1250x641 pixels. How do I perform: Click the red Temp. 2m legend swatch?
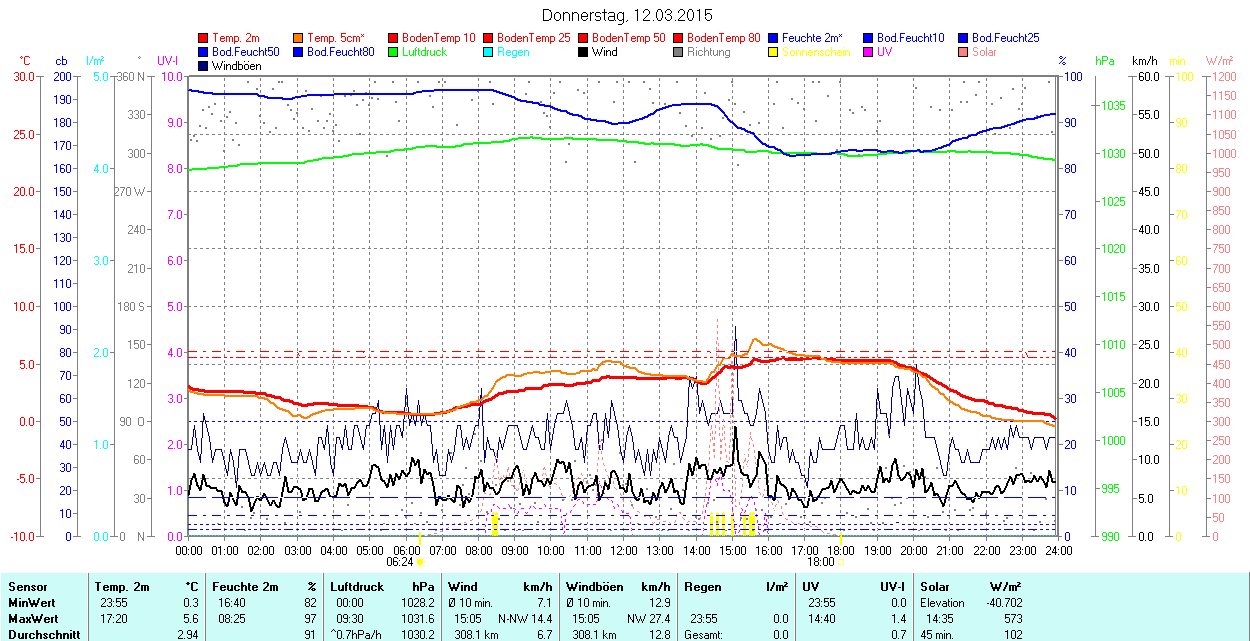204,38
